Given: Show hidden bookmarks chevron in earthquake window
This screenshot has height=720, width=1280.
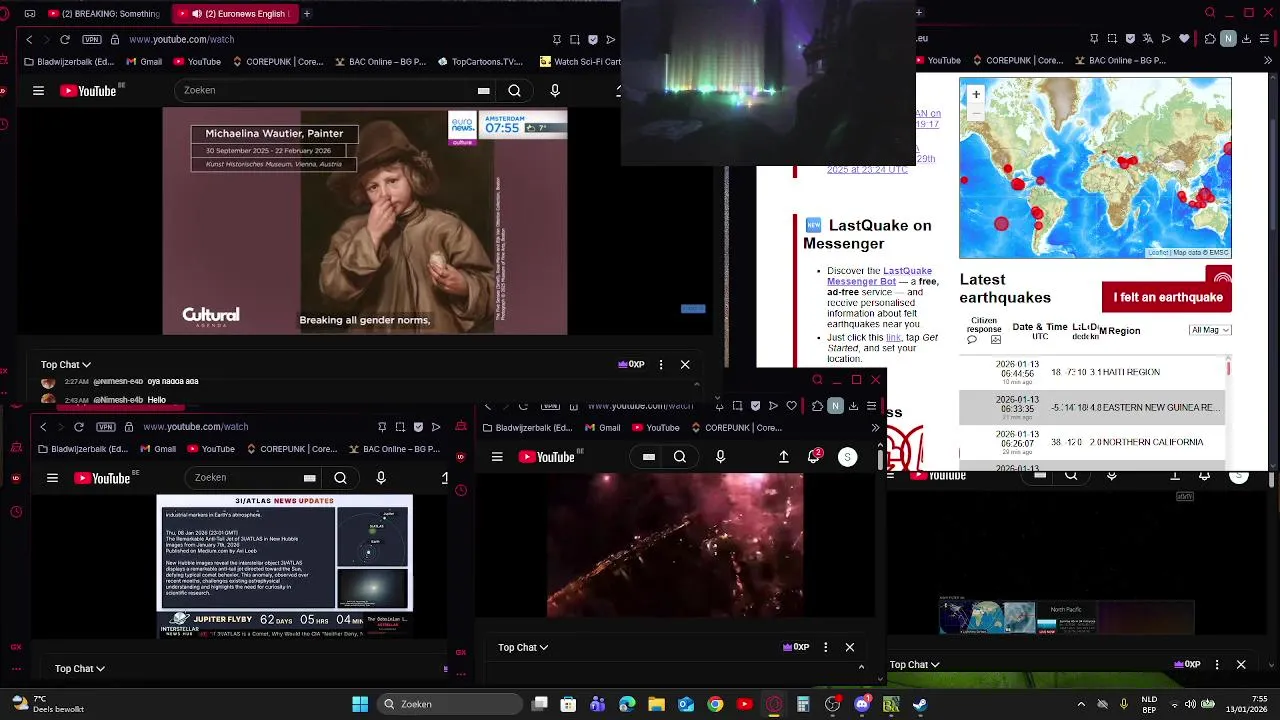Looking at the screenshot, I should pos(1268,61).
